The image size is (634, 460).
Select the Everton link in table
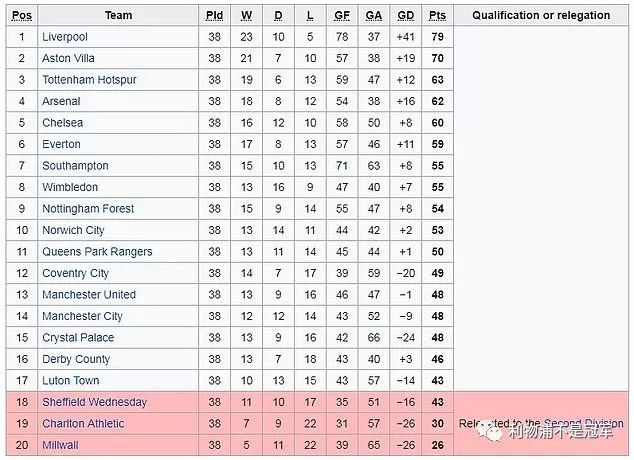tap(61, 144)
